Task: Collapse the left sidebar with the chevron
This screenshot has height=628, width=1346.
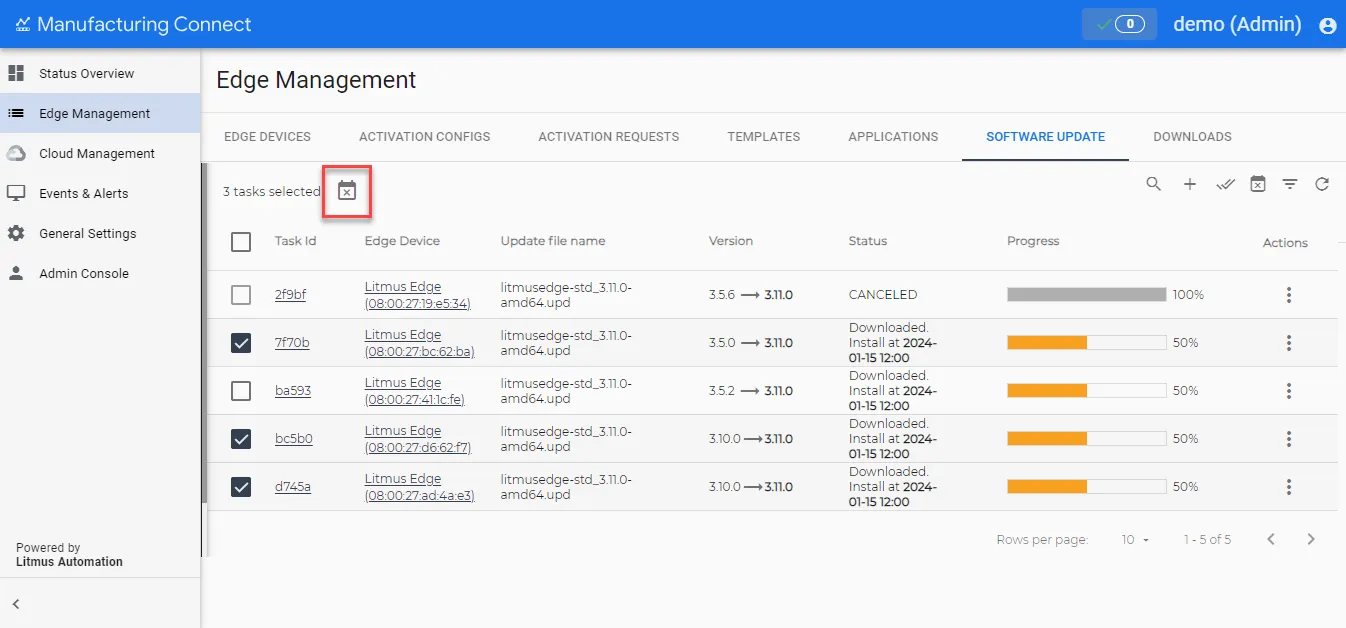Action: (x=16, y=604)
